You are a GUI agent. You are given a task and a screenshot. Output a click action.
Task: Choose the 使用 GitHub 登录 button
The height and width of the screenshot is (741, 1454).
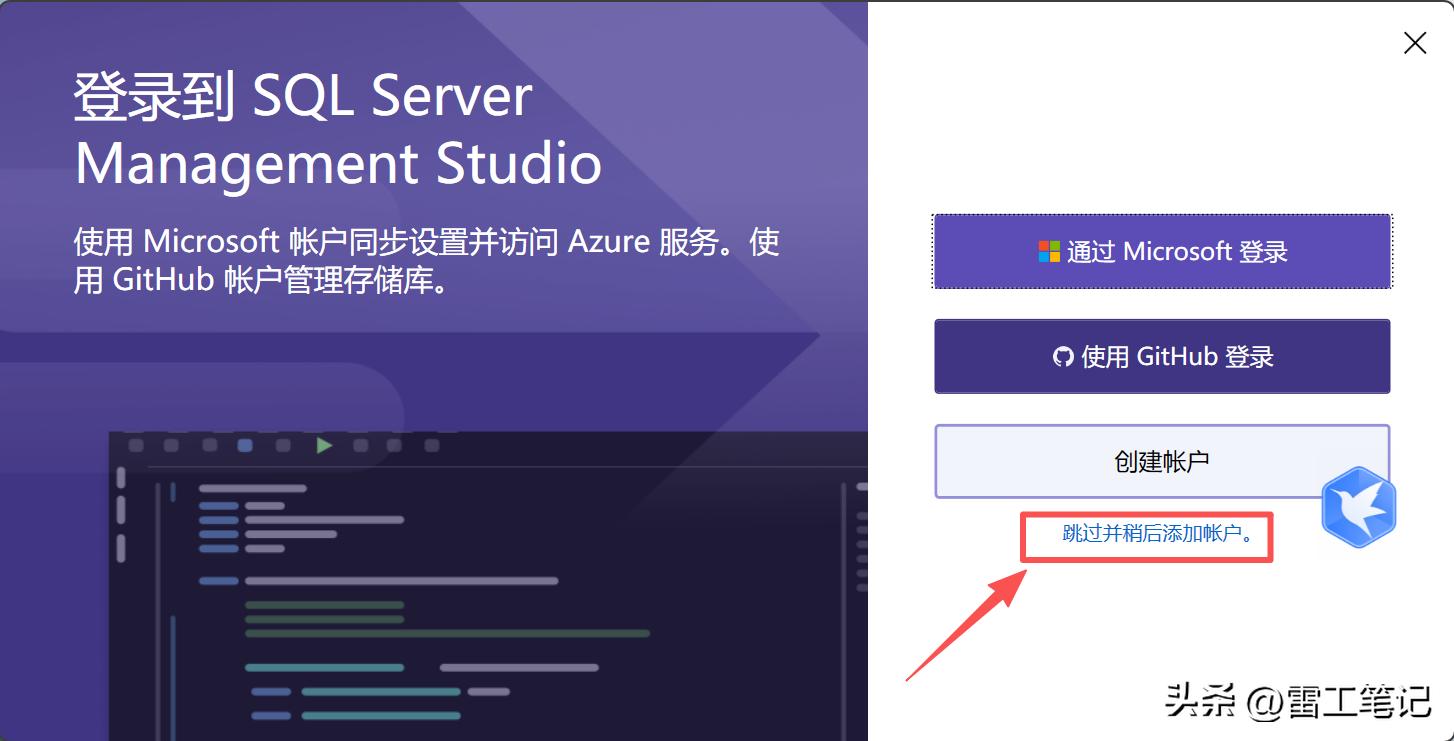pos(1162,356)
